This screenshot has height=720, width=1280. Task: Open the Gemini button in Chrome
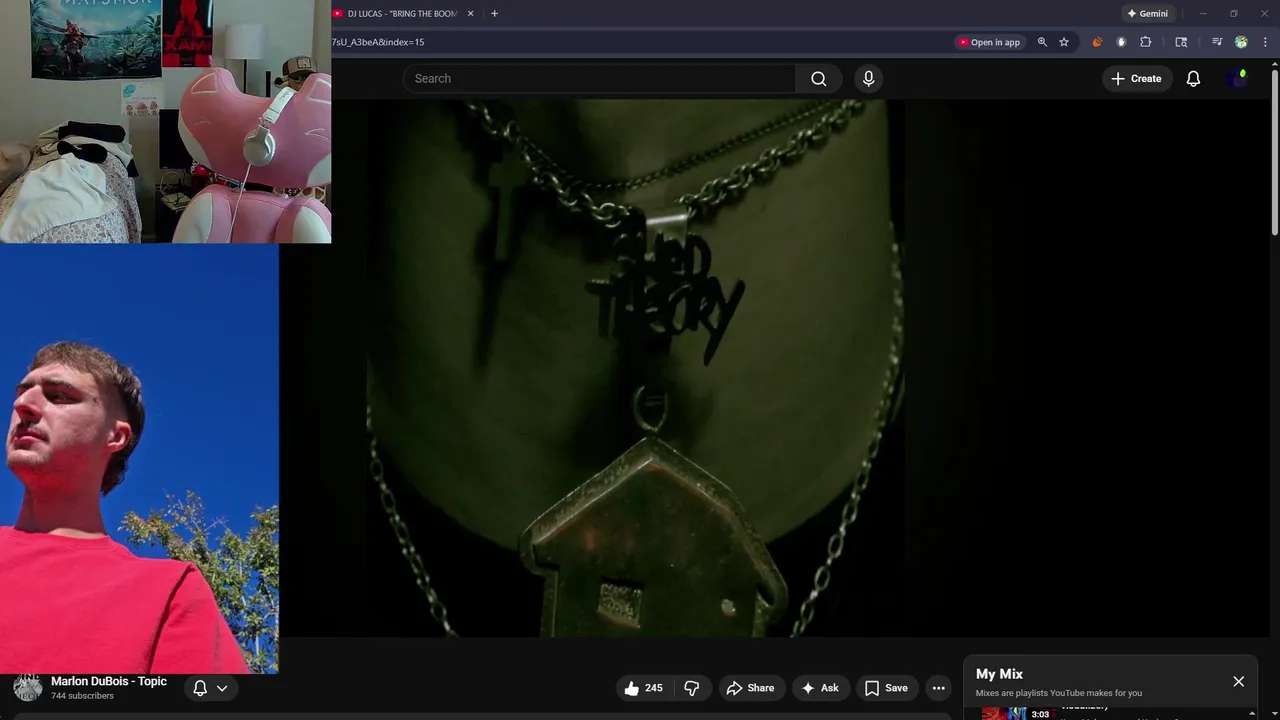tap(1147, 14)
